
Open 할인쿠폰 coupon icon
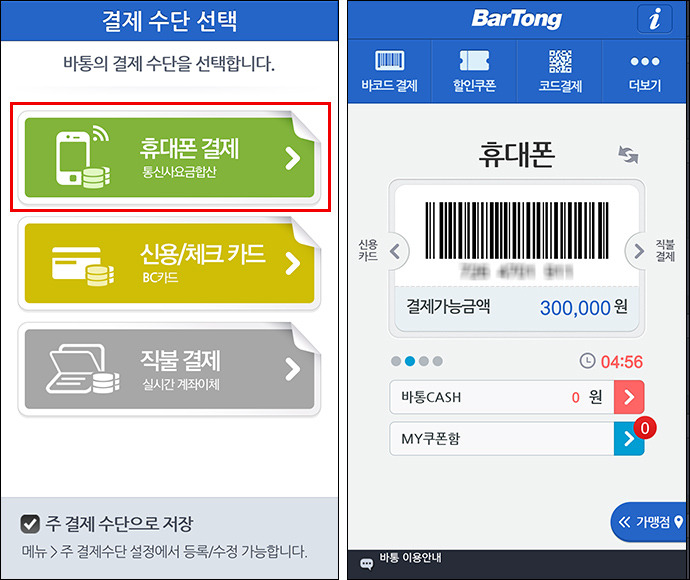point(474,60)
